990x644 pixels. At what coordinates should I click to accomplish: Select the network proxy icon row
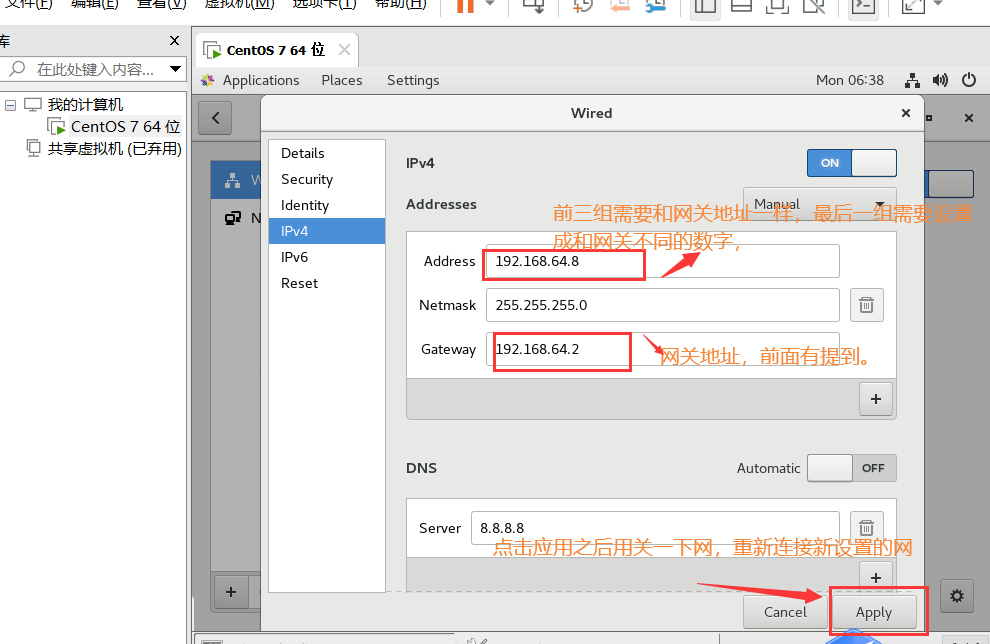click(x=233, y=218)
